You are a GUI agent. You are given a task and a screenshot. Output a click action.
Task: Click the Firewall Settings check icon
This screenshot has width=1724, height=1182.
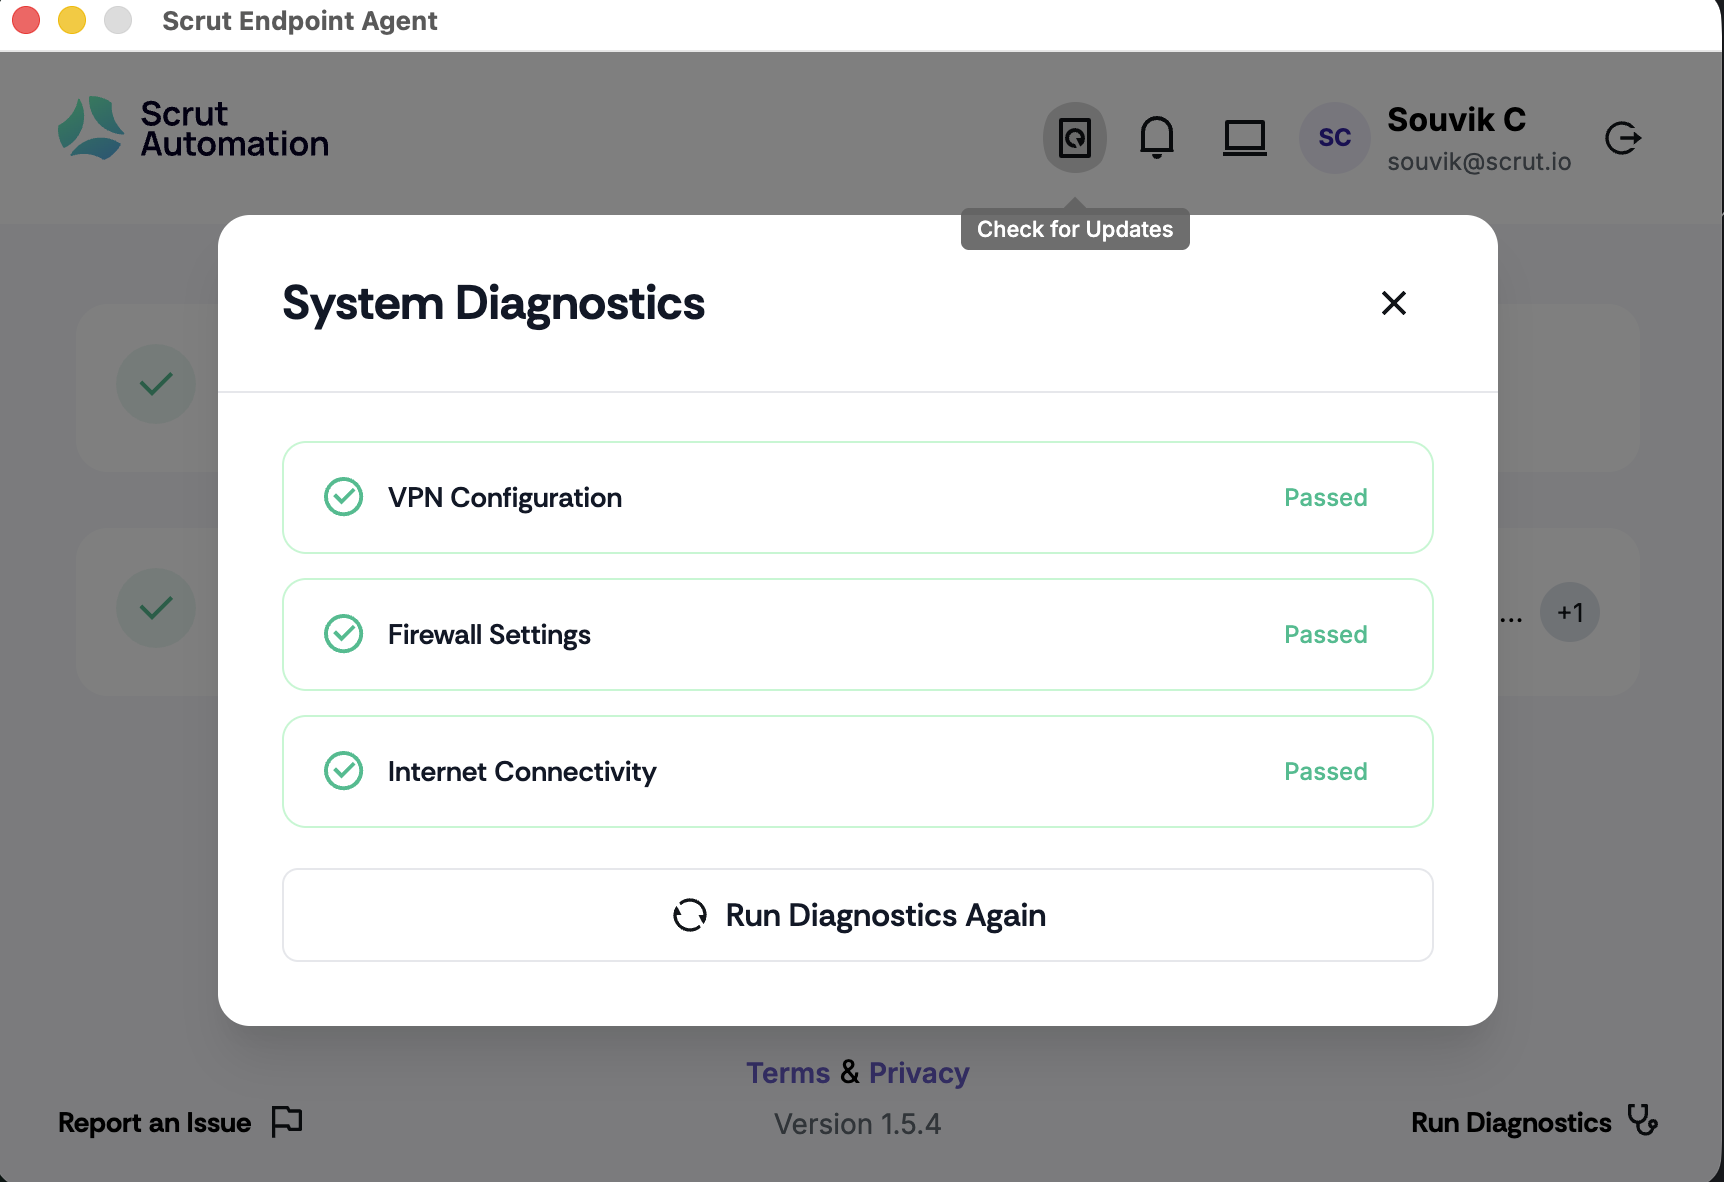344,634
